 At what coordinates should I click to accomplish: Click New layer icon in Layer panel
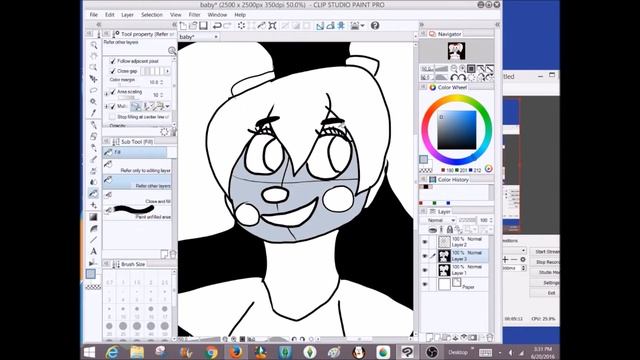pos(430,337)
